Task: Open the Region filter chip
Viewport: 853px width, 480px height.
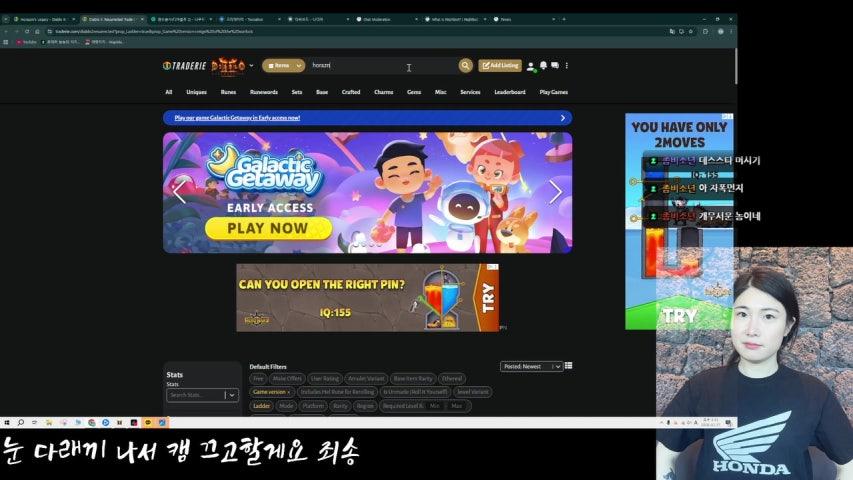Action: click(x=365, y=406)
